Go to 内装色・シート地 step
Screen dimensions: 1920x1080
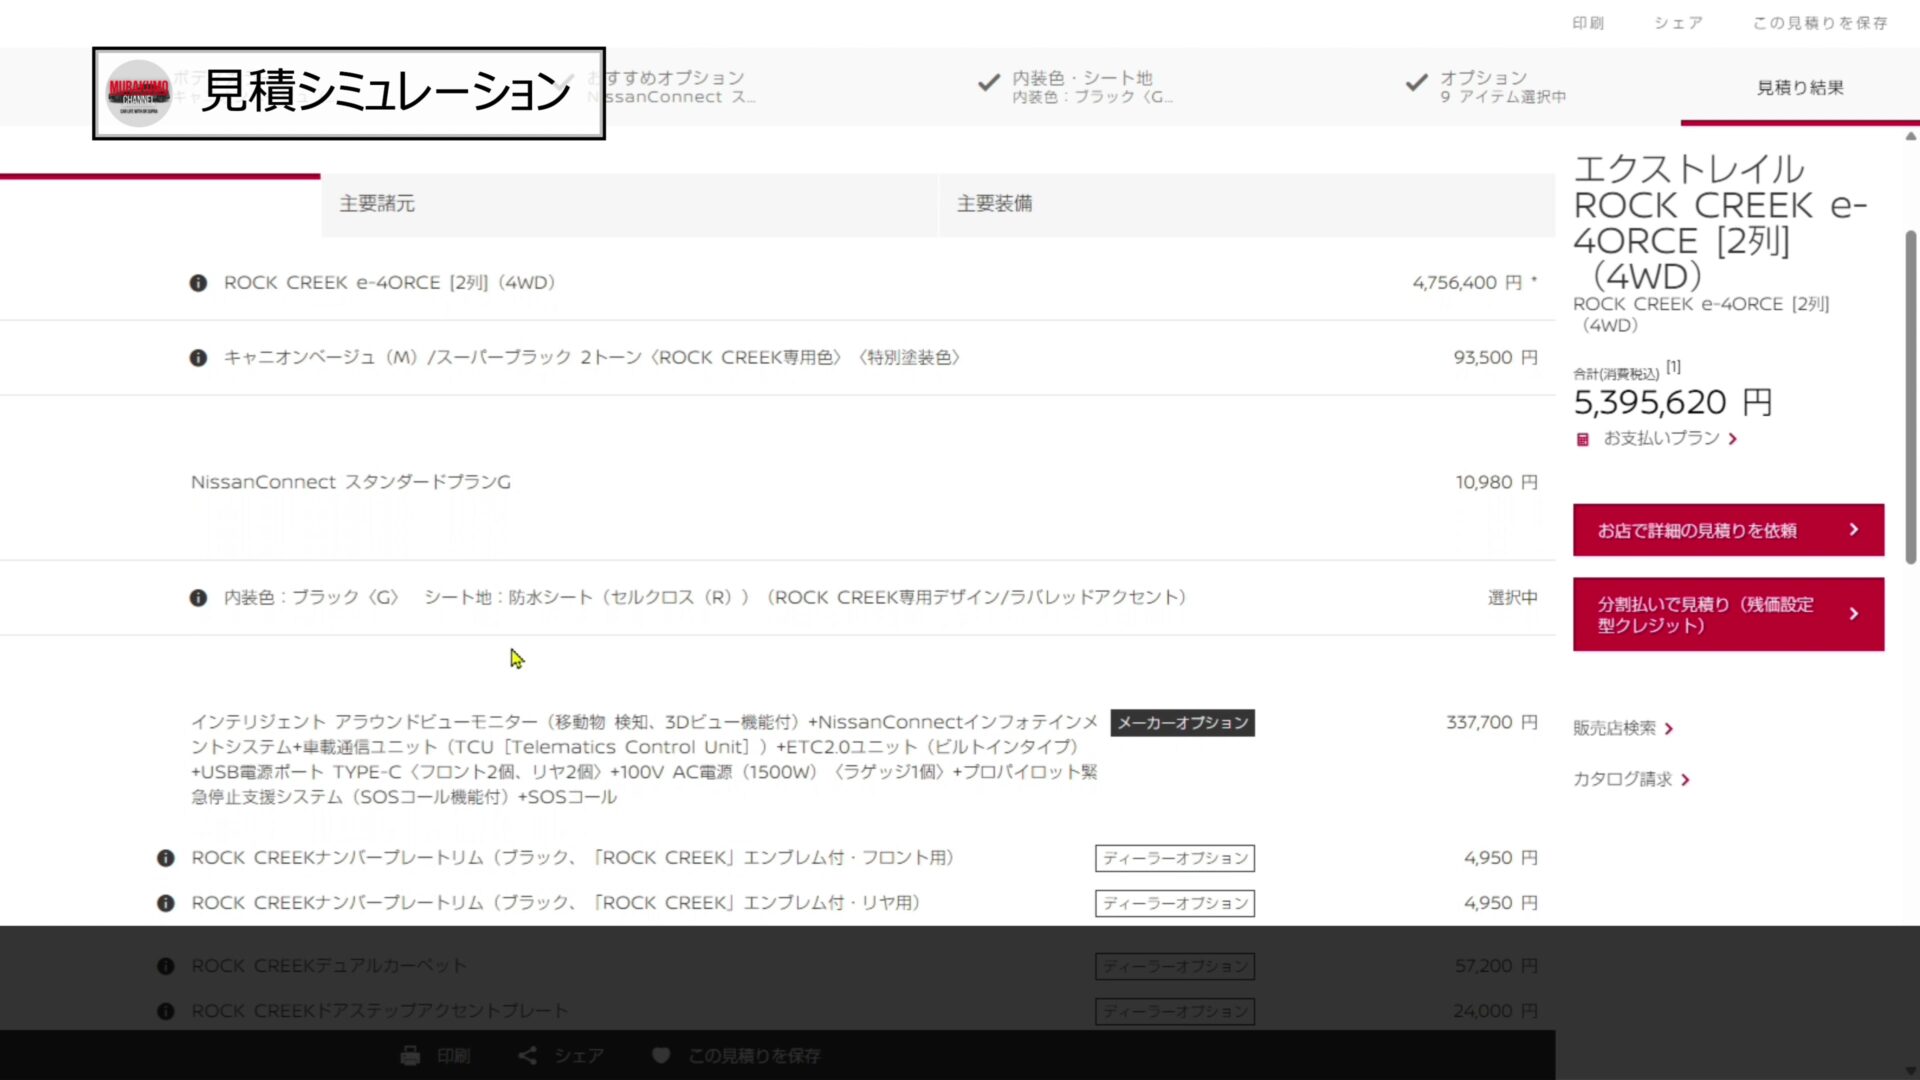pyautogui.click(x=1090, y=87)
